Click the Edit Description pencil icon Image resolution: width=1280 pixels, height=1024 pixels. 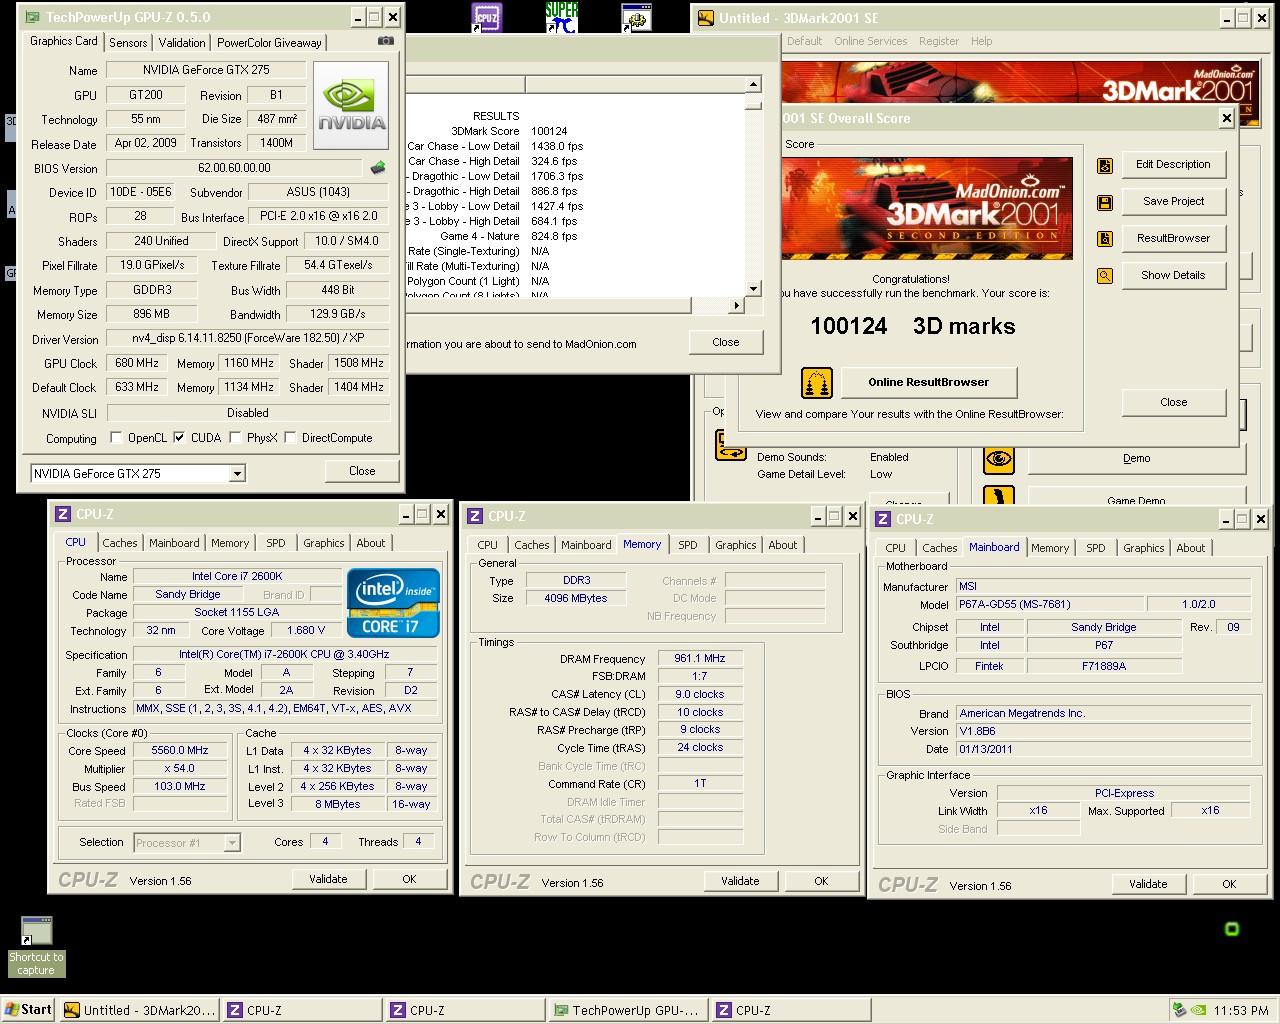[x=1105, y=165]
